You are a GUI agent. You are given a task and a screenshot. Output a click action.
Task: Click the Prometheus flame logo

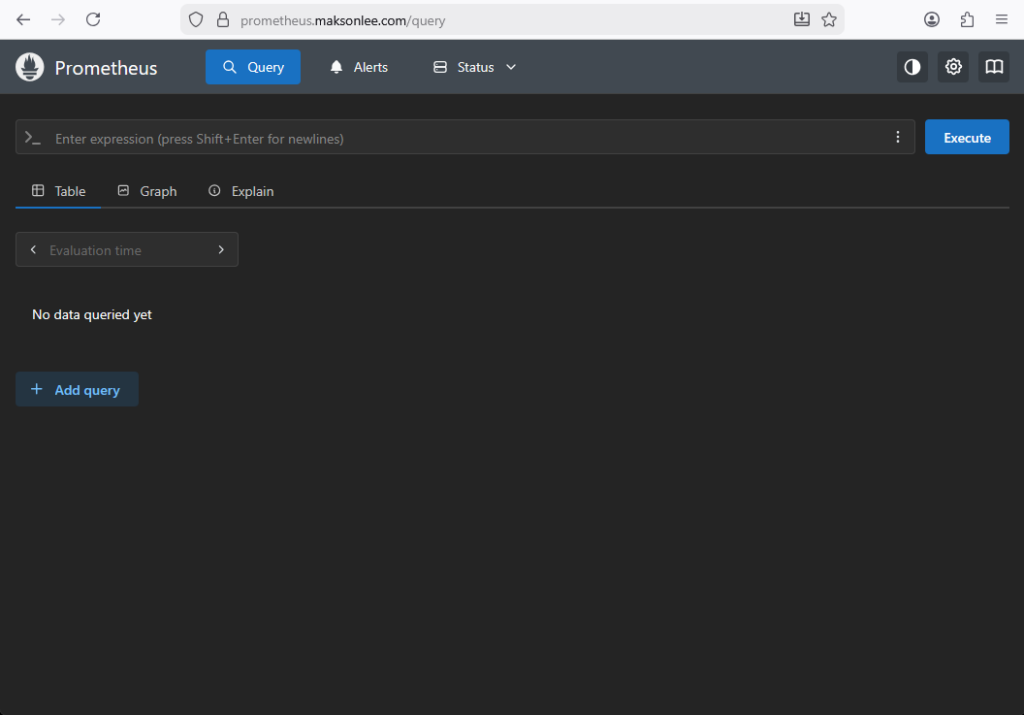click(x=30, y=67)
